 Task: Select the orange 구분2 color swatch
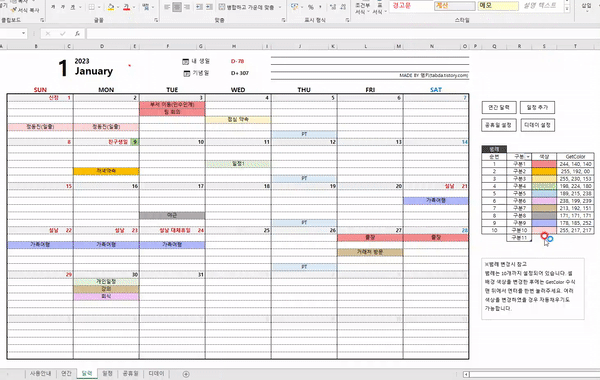click(x=544, y=171)
